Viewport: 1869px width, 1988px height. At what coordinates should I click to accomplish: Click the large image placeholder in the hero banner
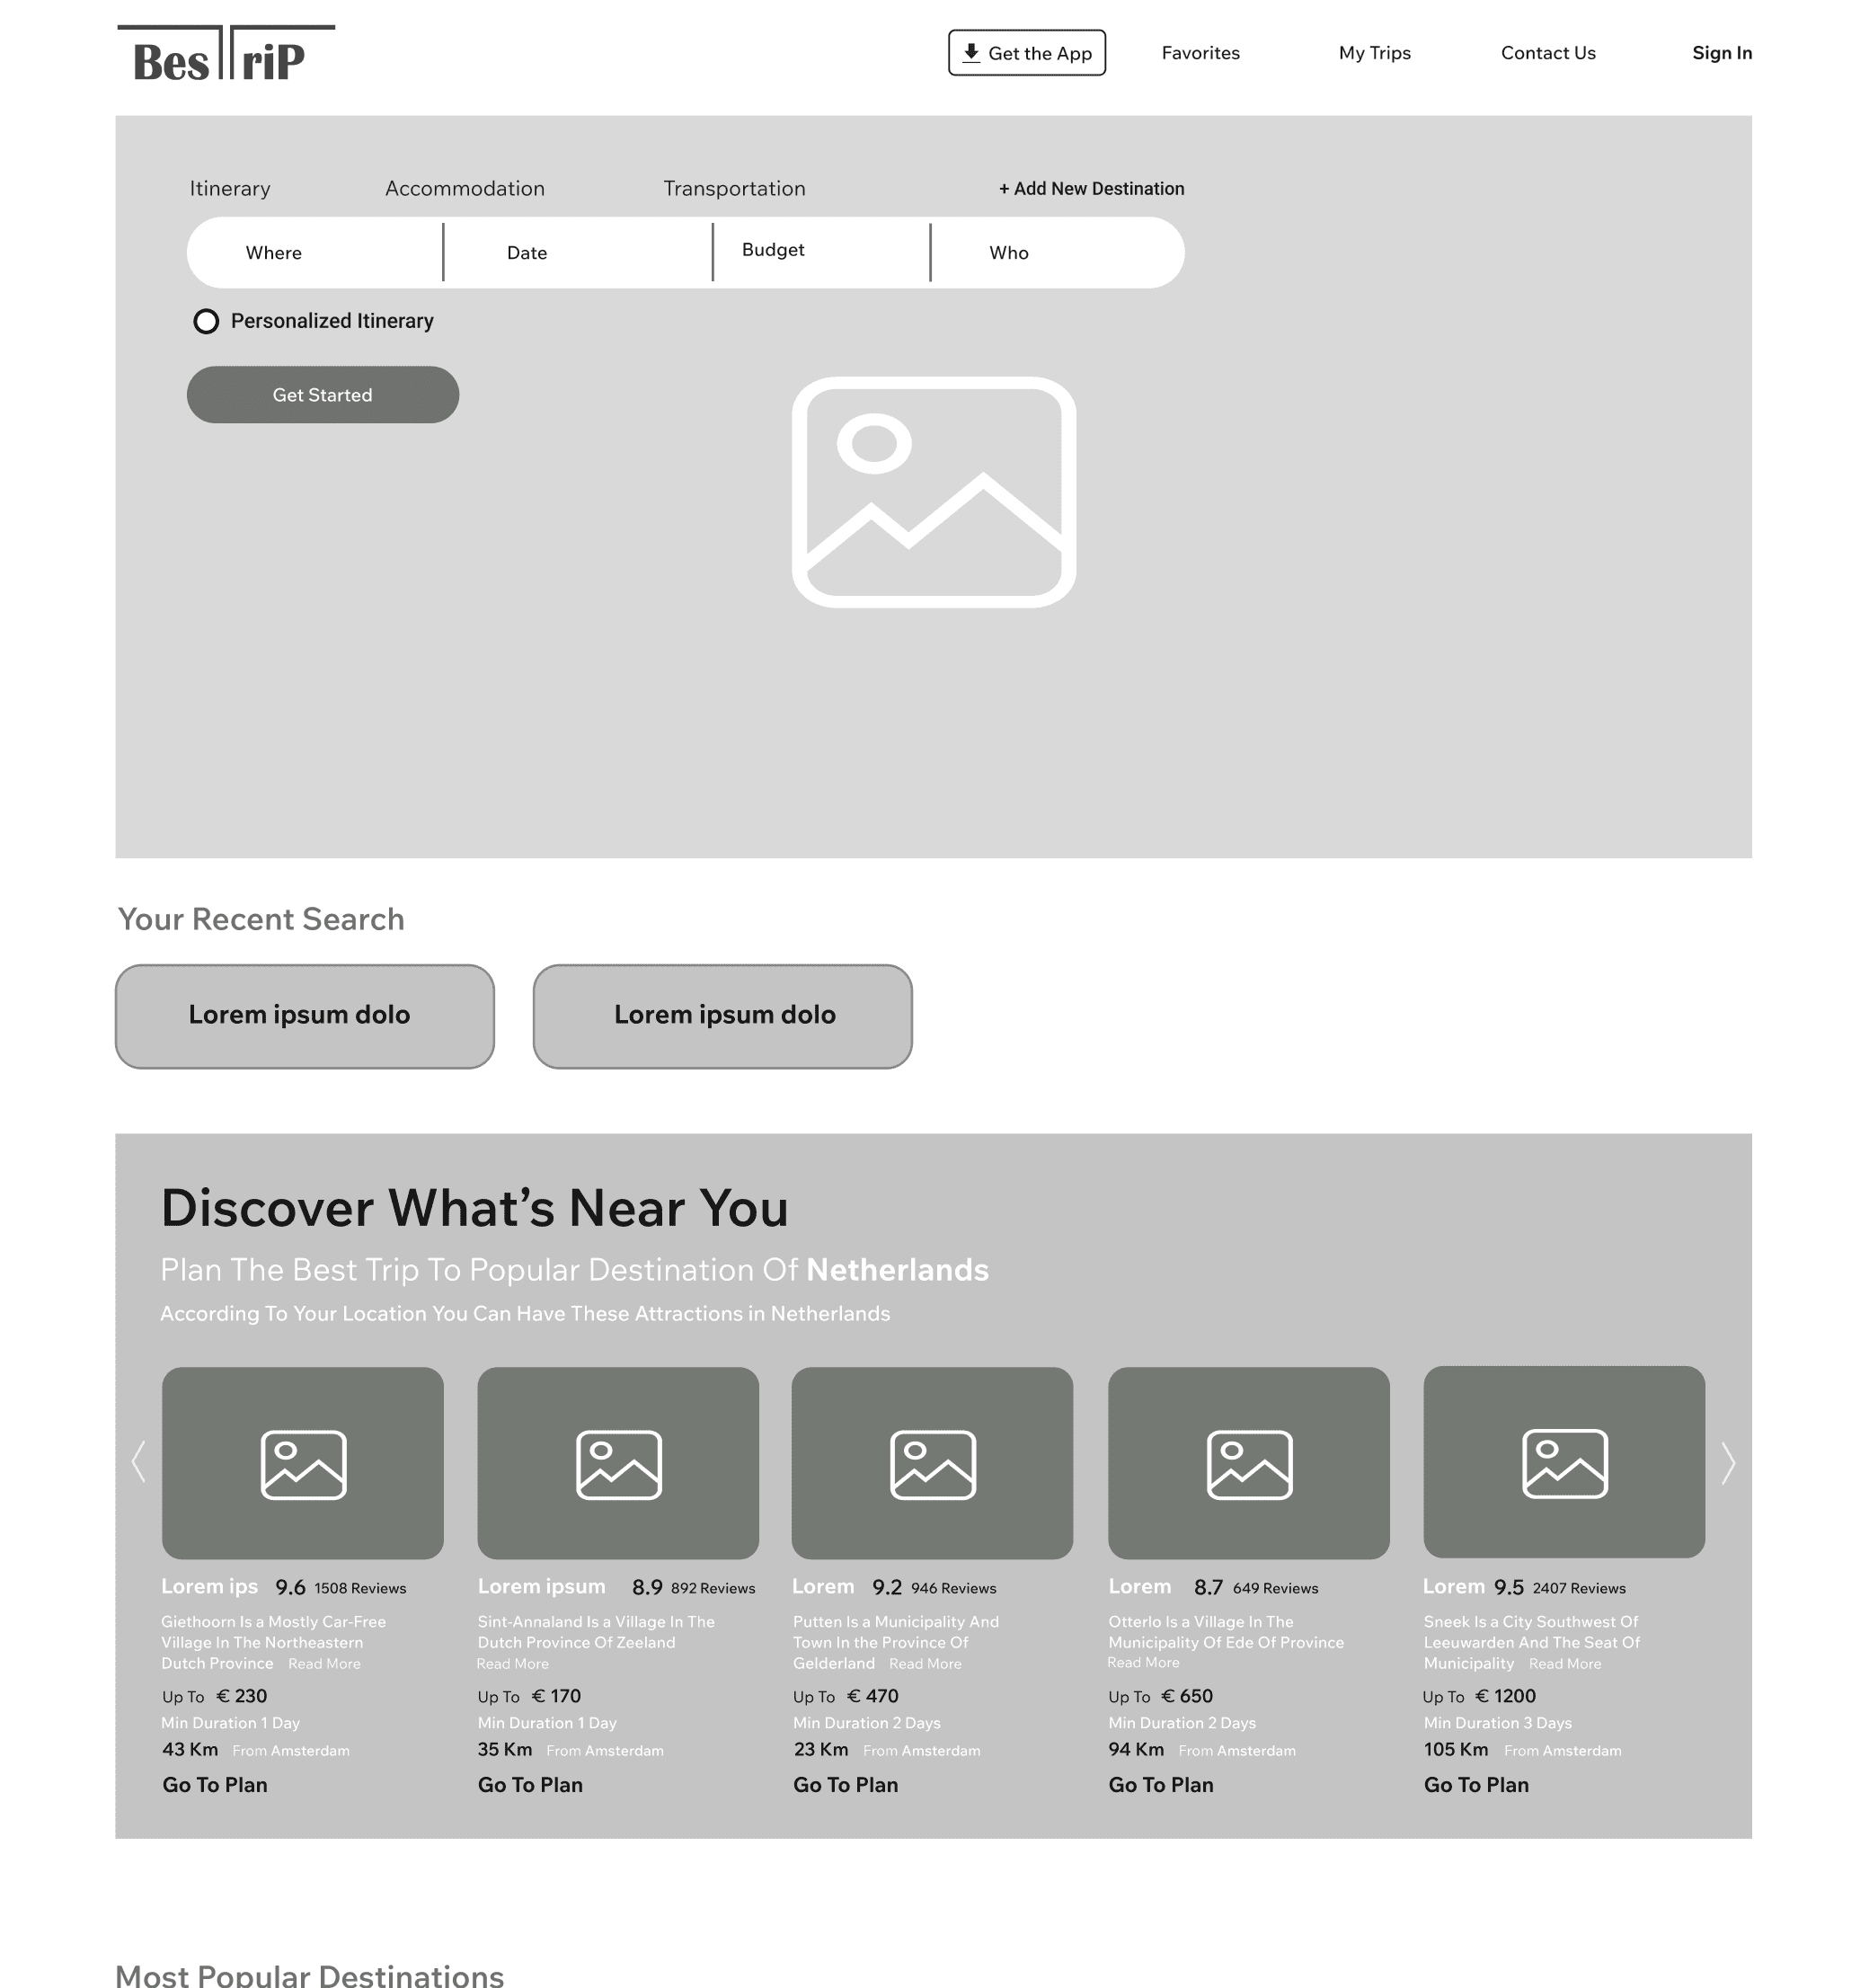[934, 493]
